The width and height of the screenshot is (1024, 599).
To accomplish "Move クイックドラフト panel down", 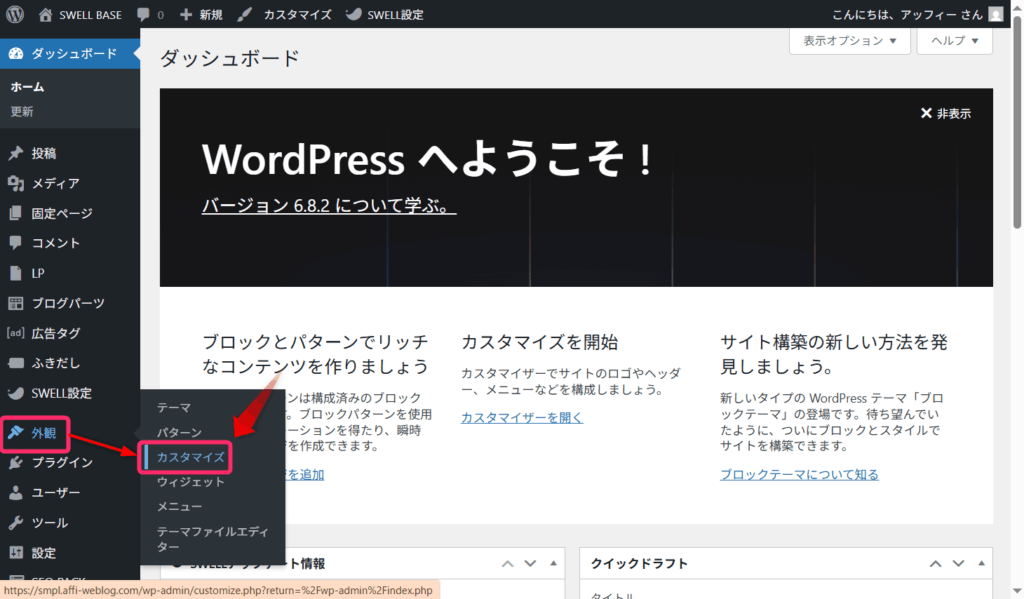I will coord(958,564).
